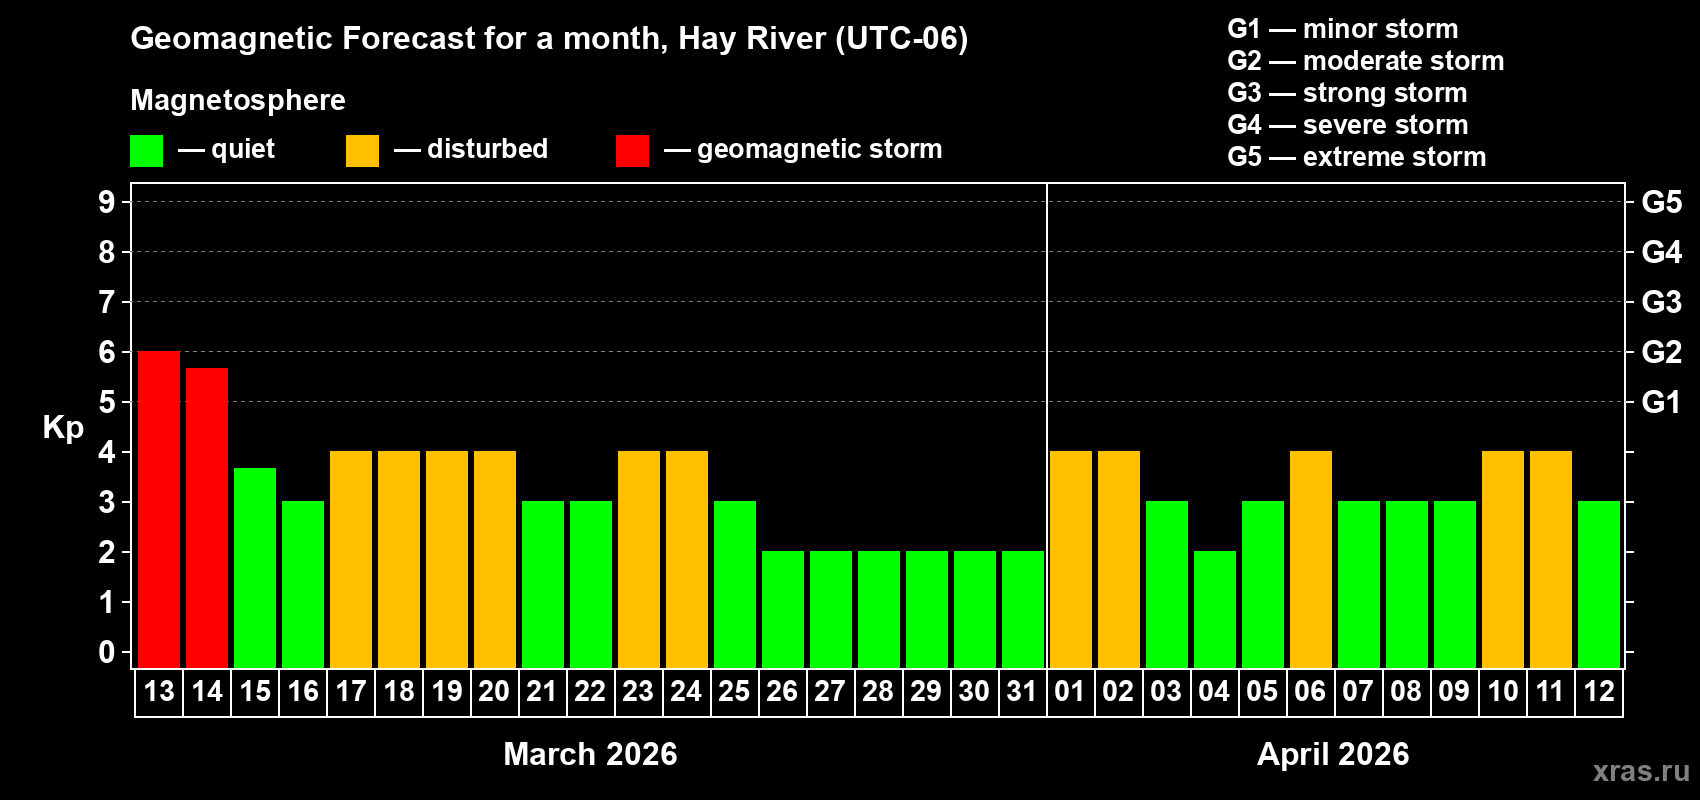The width and height of the screenshot is (1700, 800).
Task: Click the '— quiet' legend label
Action: click(x=227, y=149)
